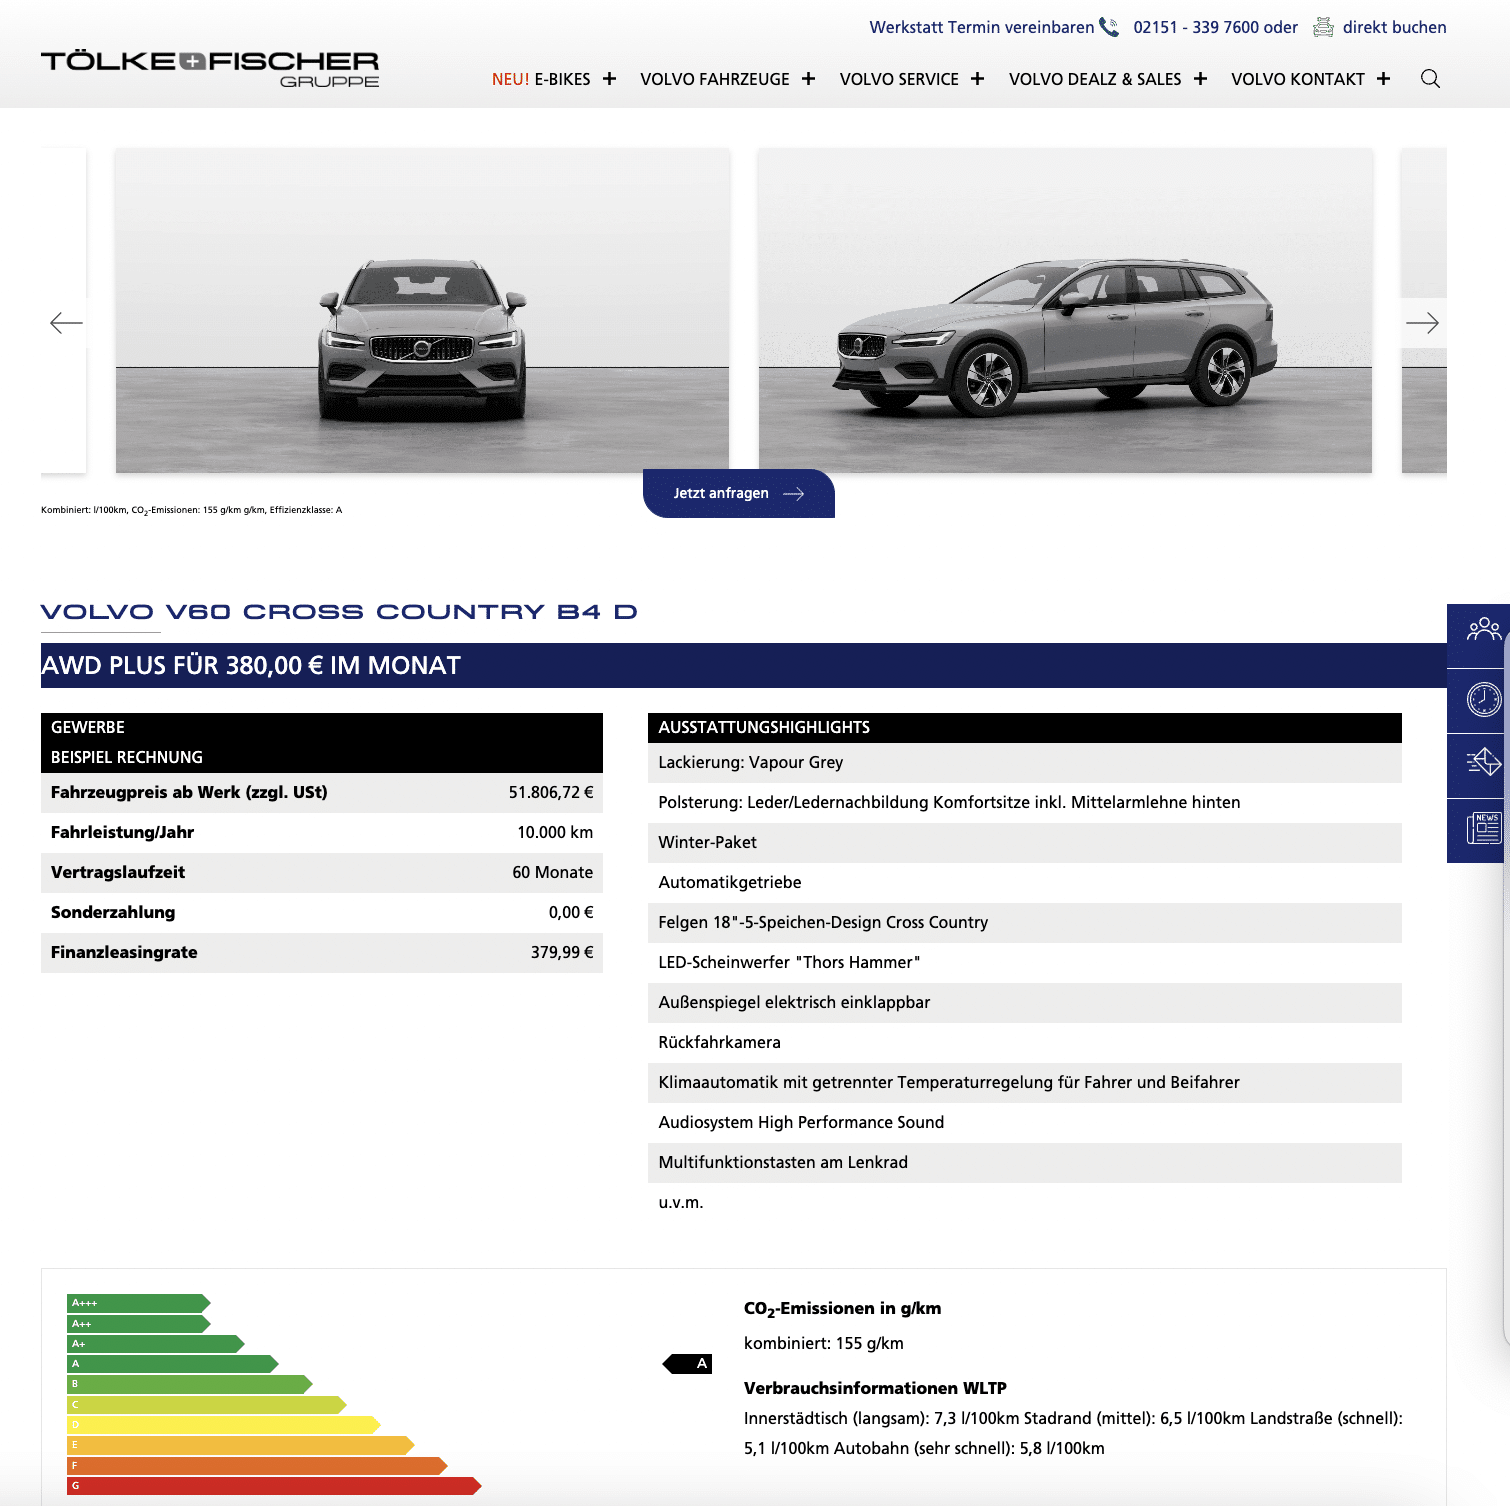Click the kombiniert: 155 g/km emission text
Image resolution: width=1510 pixels, height=1506 pixels.
tap(824, 1343)
